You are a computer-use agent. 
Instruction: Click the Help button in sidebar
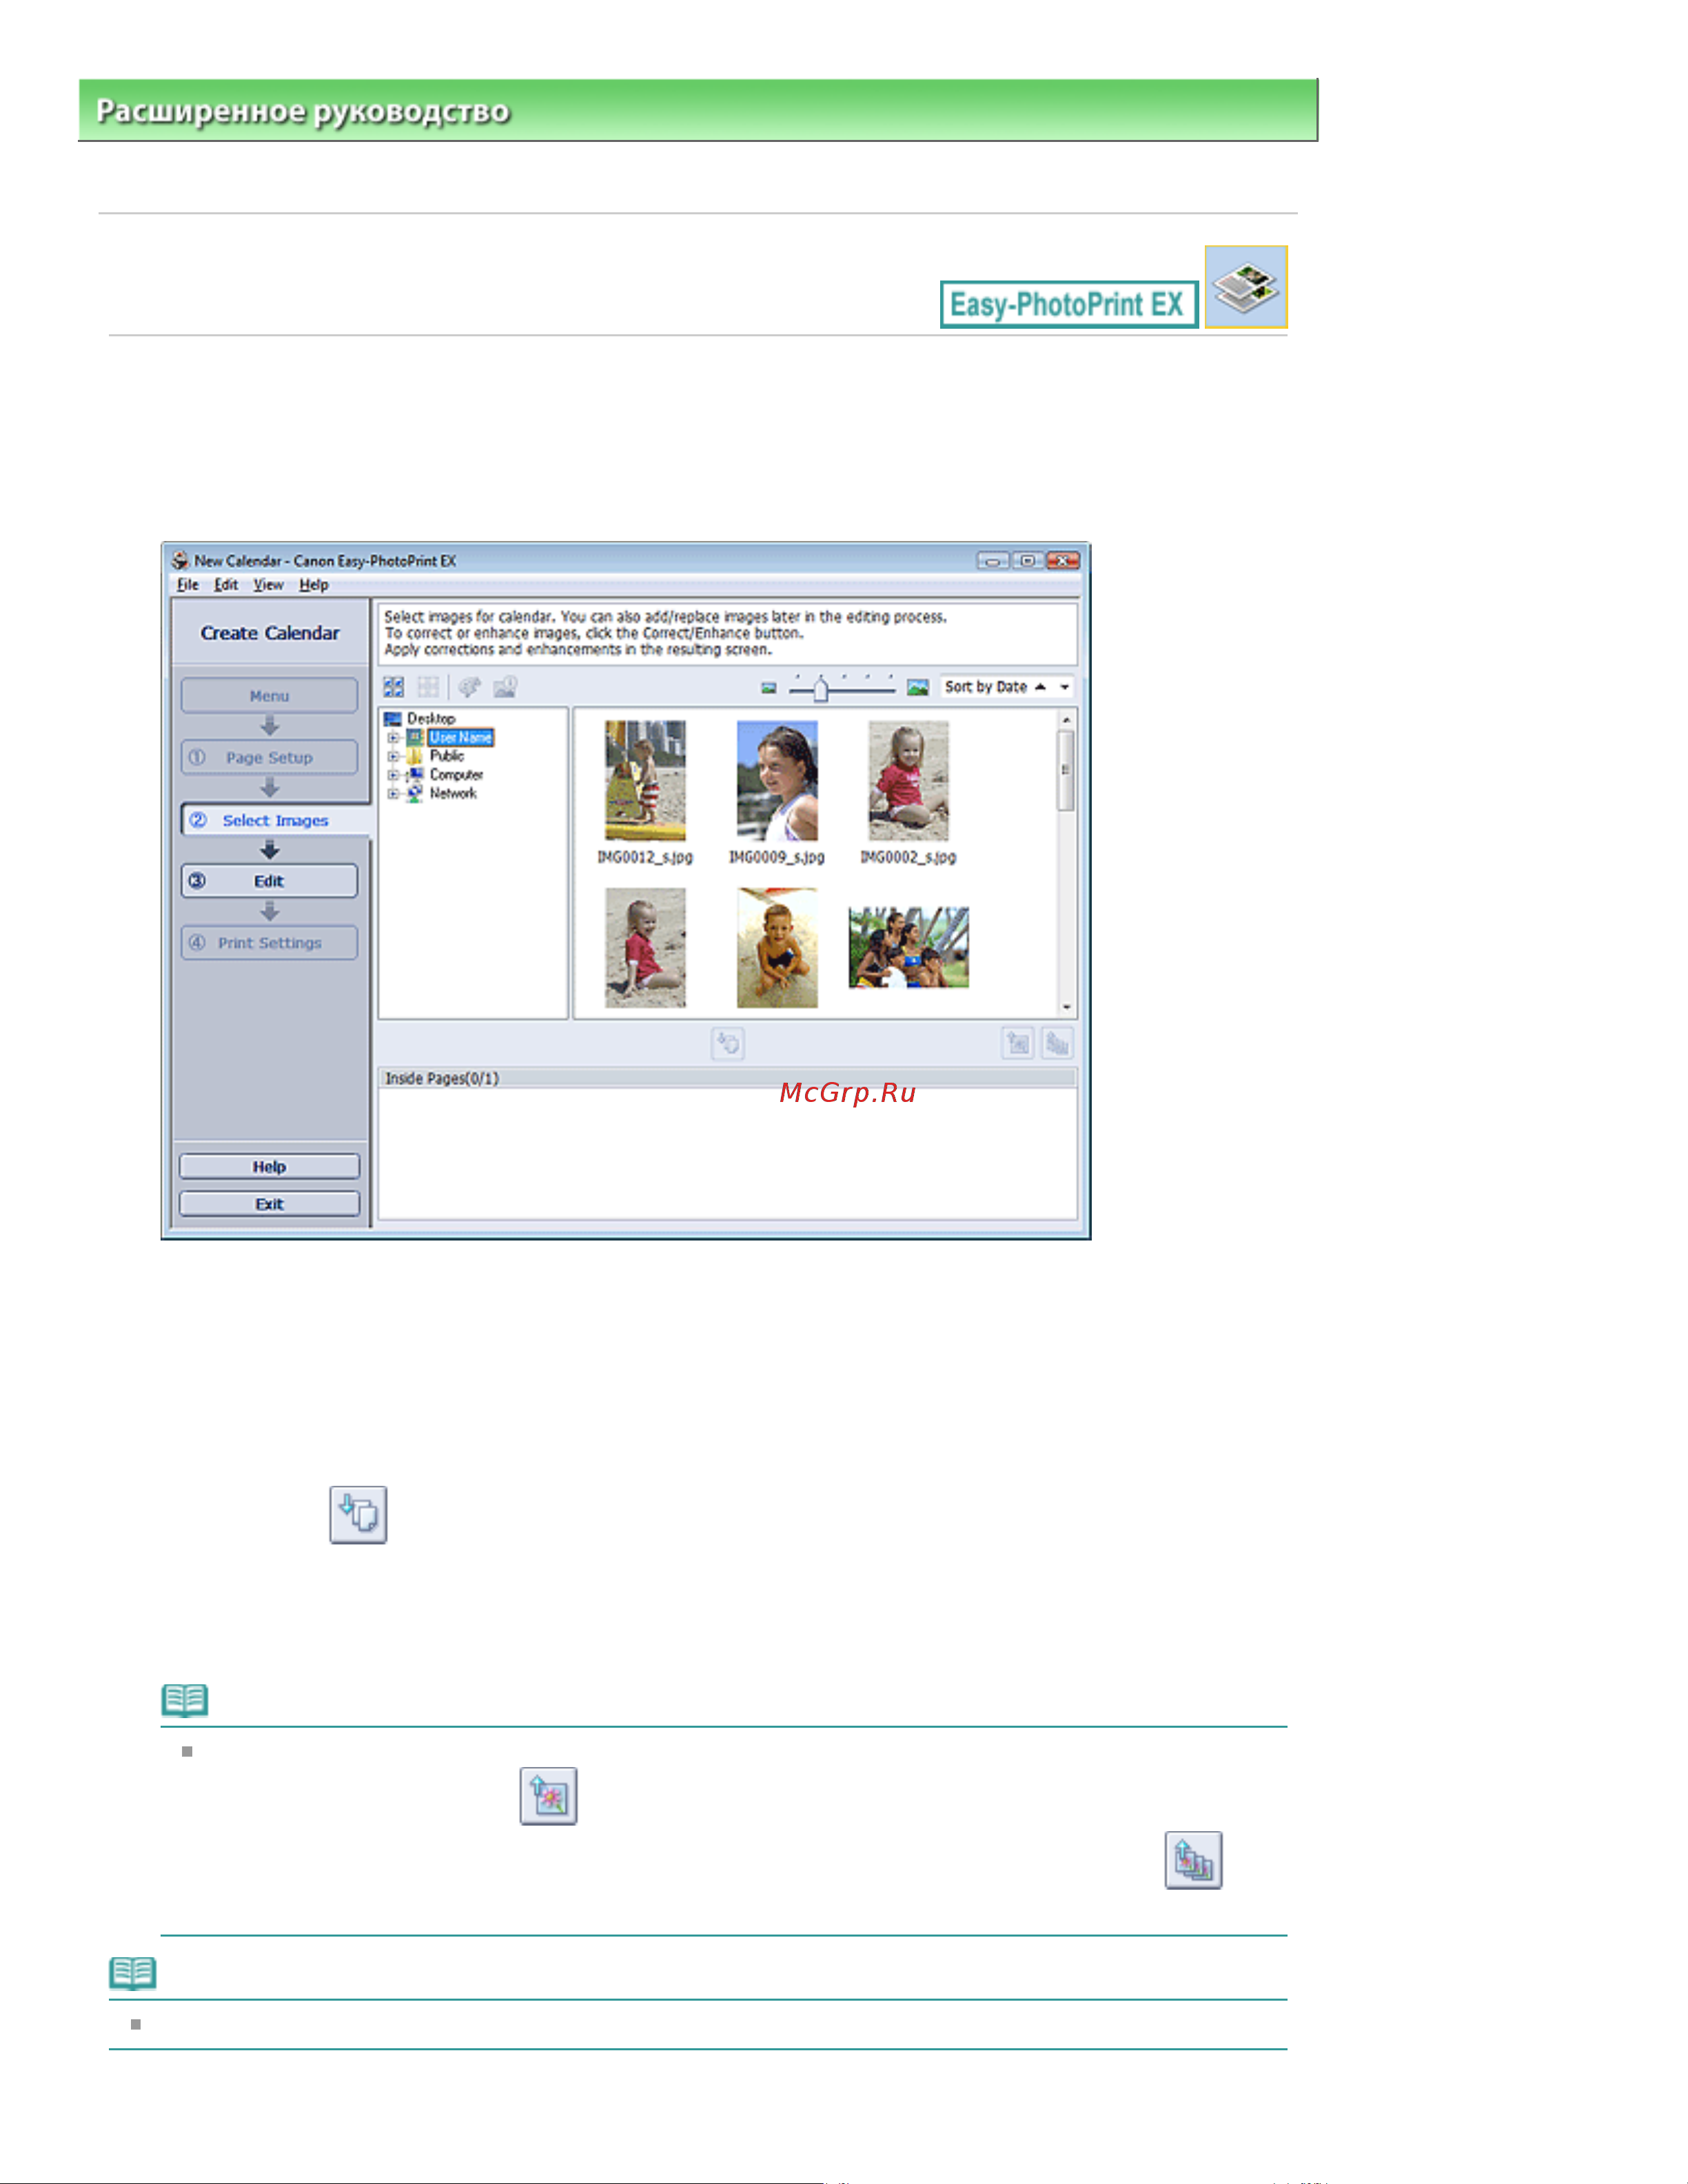coord(269,1167)
